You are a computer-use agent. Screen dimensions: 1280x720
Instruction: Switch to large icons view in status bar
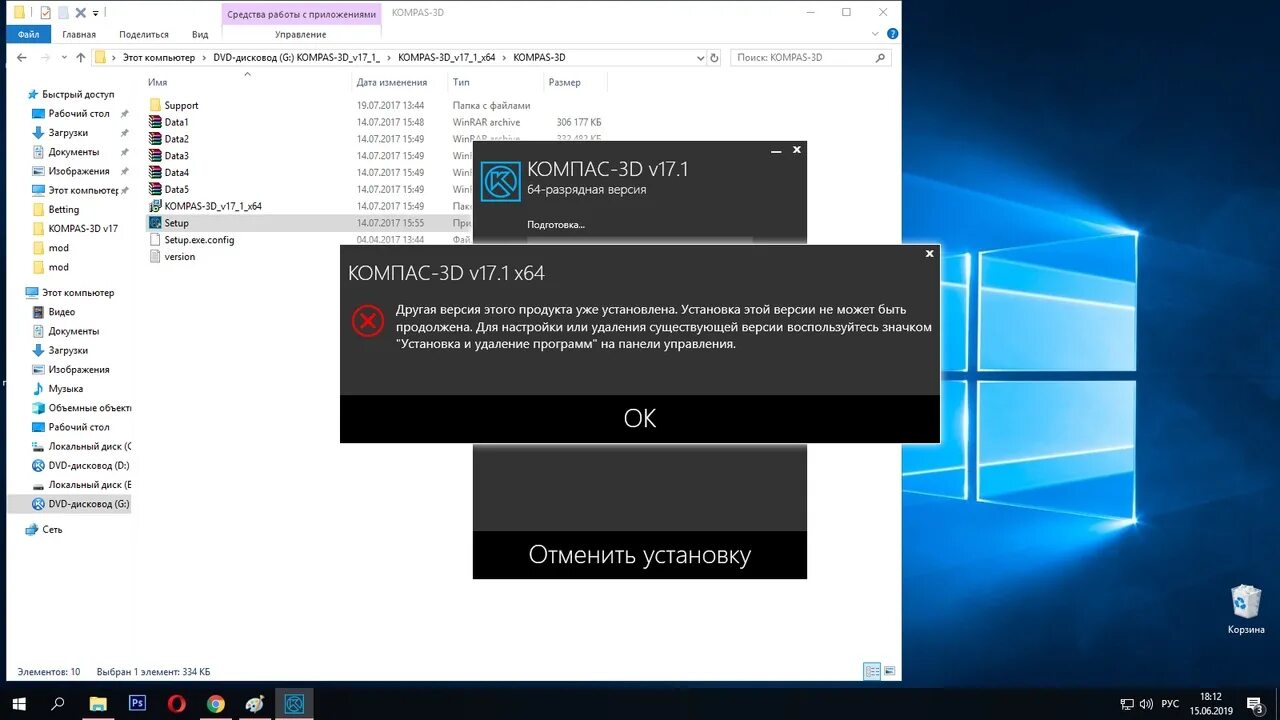pos(890,672)
